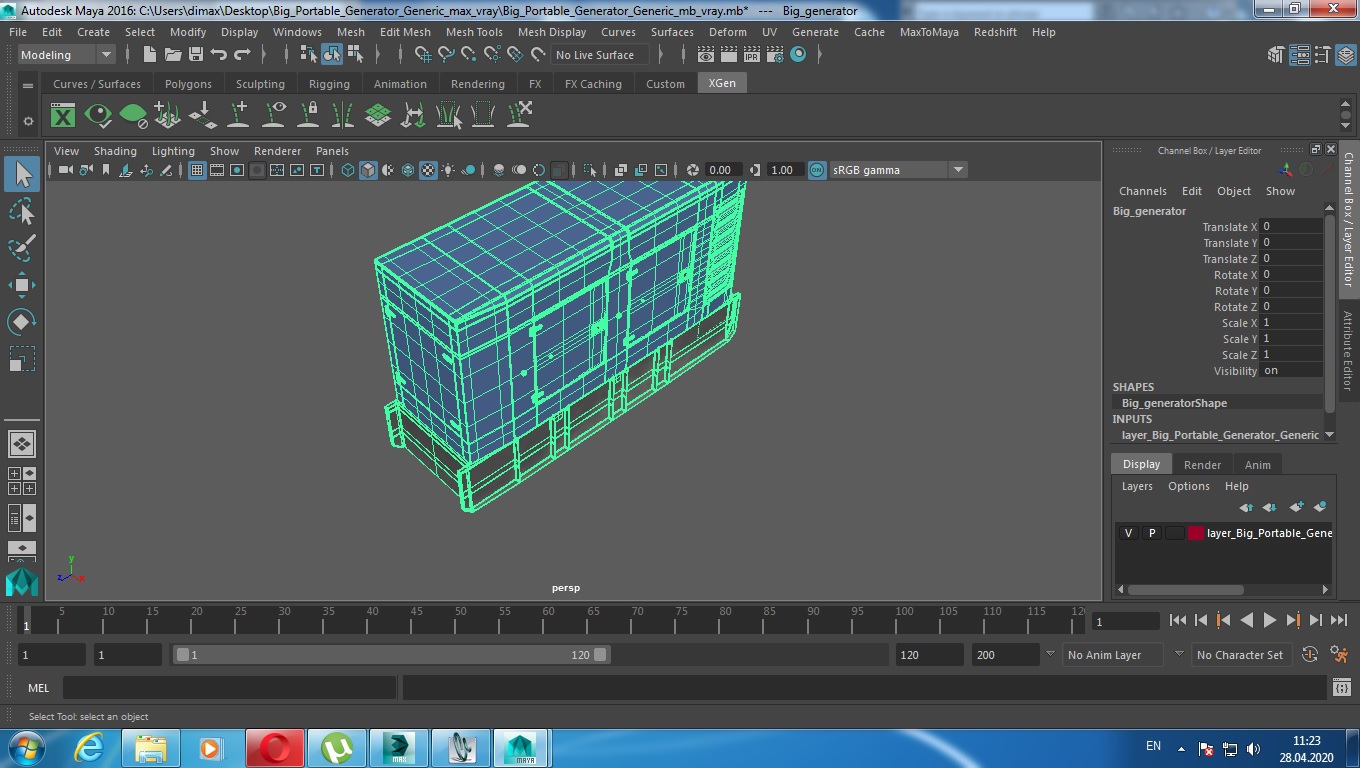Open the Anim layer tab
This screenshot has height=768, width=1360.
(x=1257, y=465)
